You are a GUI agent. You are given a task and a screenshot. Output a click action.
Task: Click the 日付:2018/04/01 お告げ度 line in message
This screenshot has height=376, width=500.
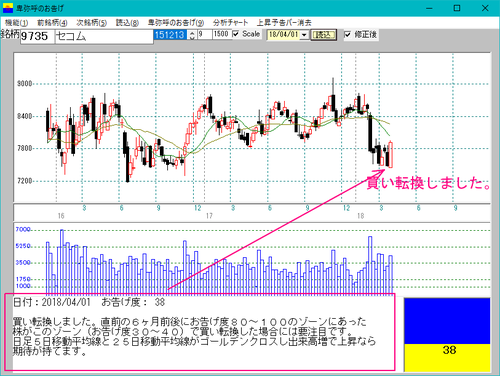pyautogui.click(x=89, y=302)
